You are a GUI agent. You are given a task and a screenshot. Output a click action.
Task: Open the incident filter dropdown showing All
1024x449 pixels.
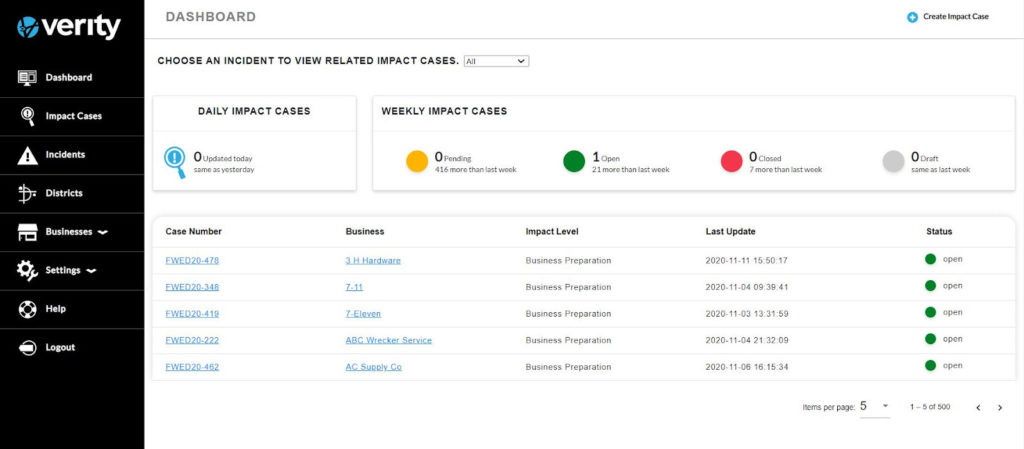coord(496,61)
